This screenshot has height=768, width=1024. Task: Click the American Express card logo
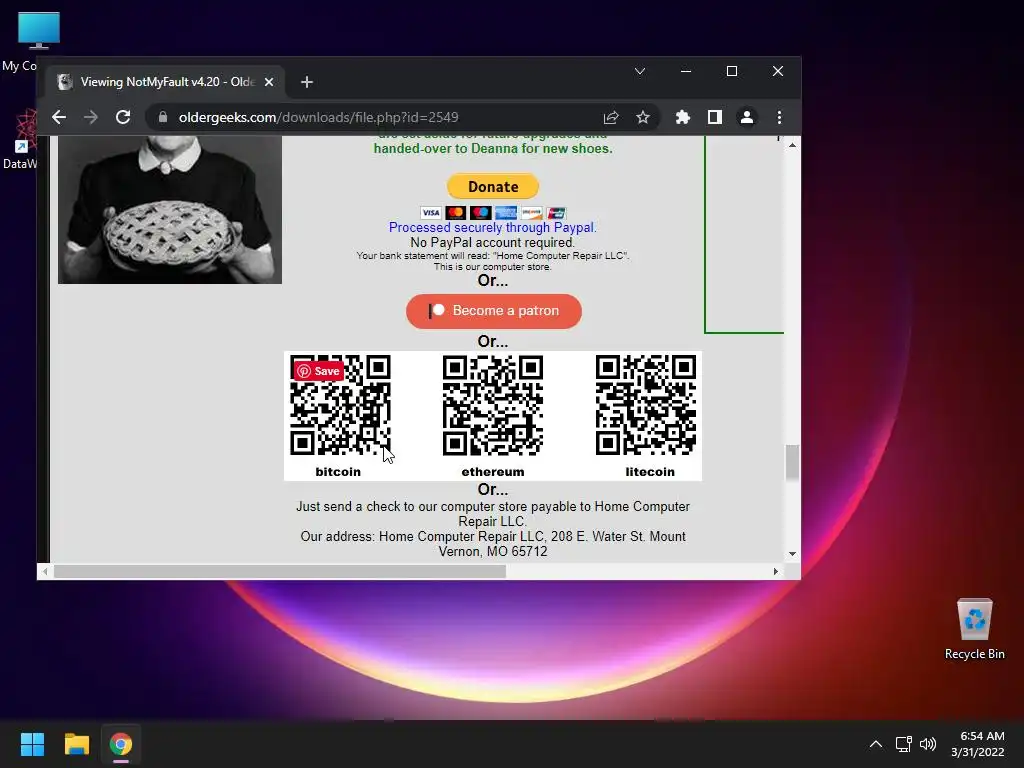(x=506, y=213)
